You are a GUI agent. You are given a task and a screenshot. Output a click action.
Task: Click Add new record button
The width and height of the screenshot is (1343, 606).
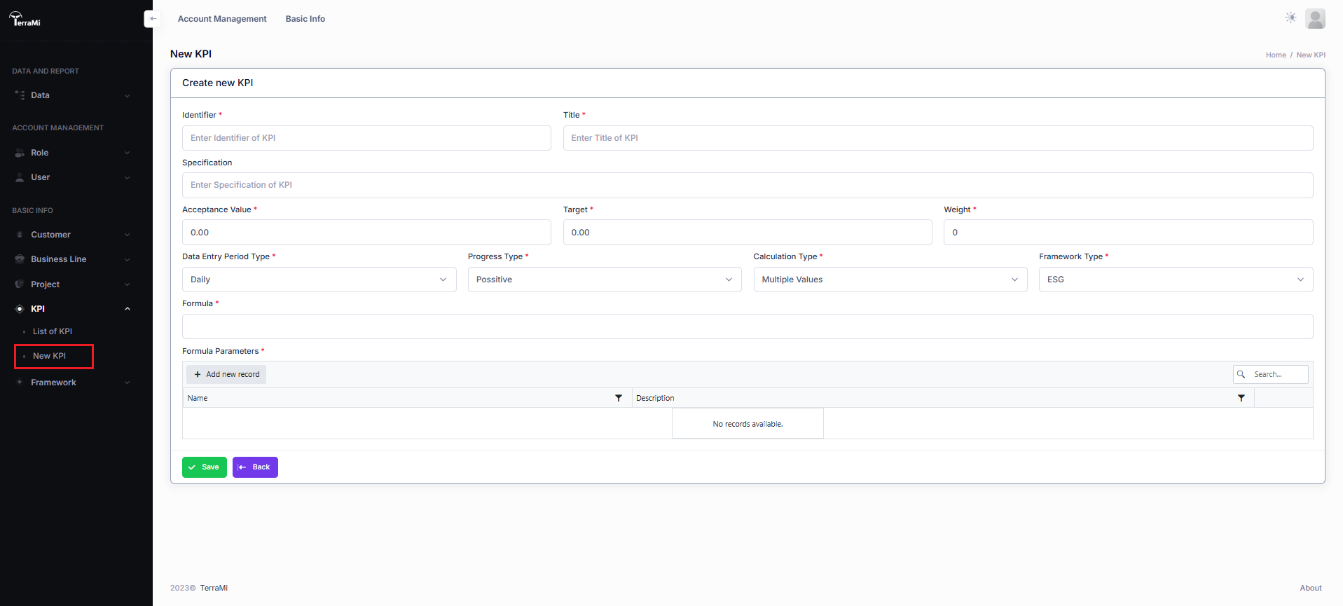pyautogui.click(x=226, y=374)
